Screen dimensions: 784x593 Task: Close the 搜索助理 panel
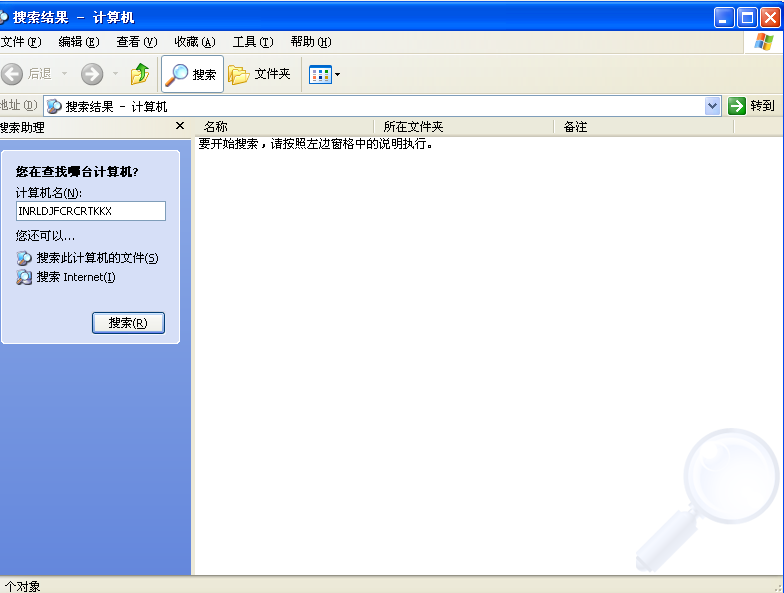coord(180,126)
